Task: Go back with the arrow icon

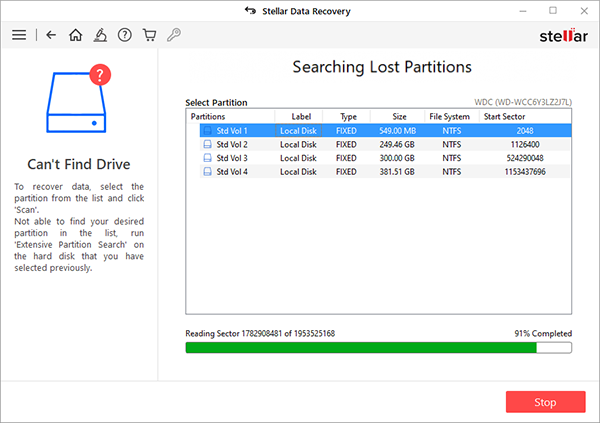Action: click(x=52, y=35)
